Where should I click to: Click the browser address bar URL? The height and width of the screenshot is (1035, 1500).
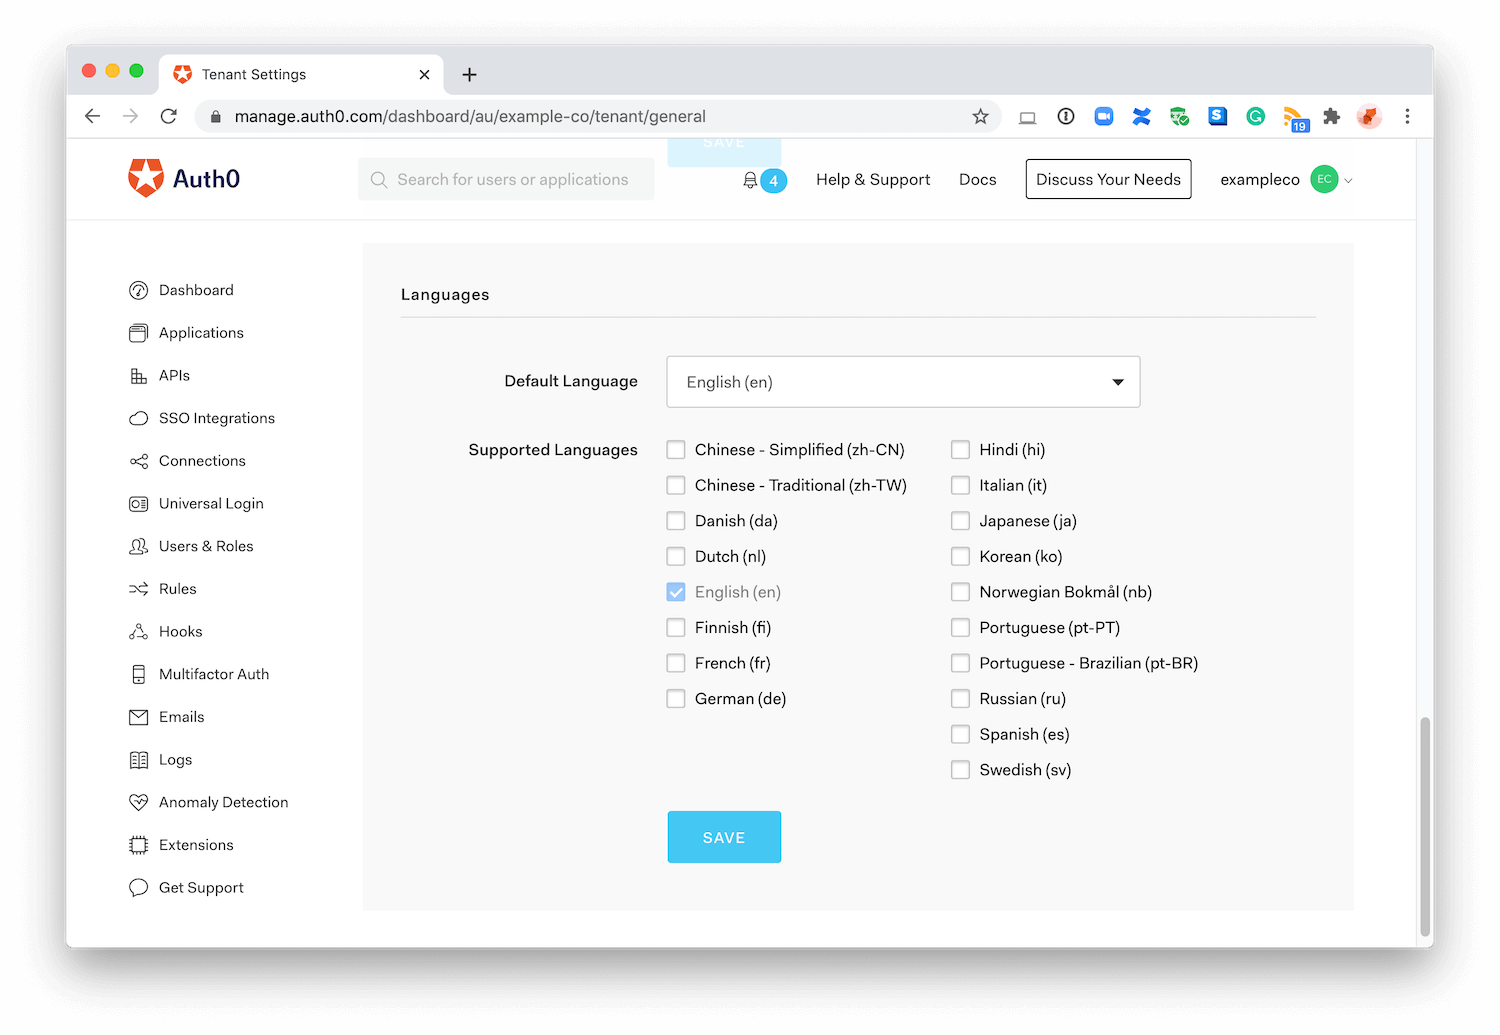coord(470,116)
